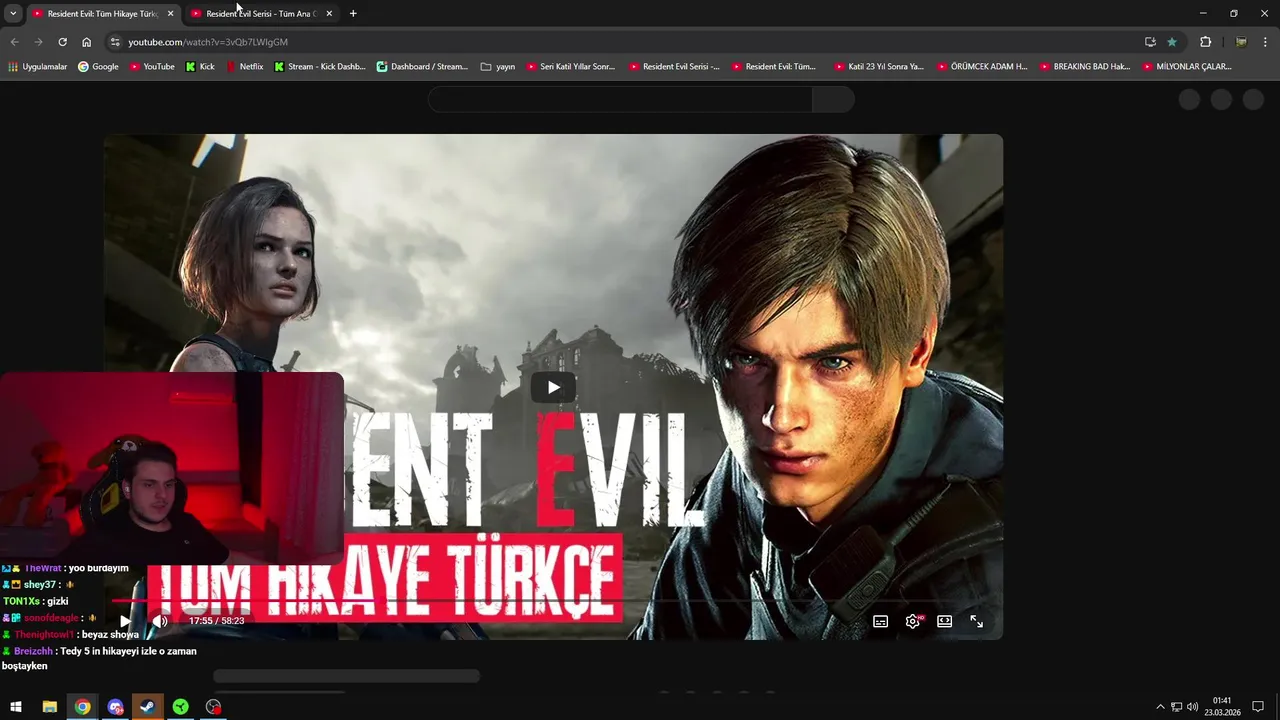Viewport: 1280px width, 720px height.
Task: Open 'Resident Evil: Tüm...' bookmark
Action: [x=774, y=67]
